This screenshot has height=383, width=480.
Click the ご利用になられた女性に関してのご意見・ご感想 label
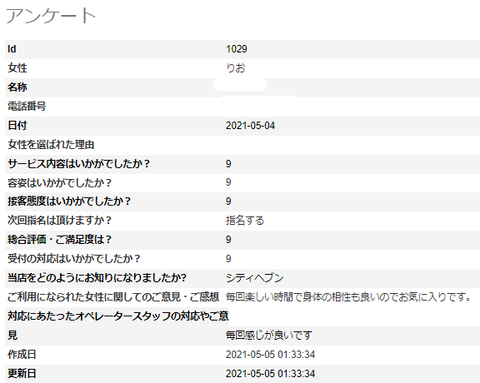(113, 297)
